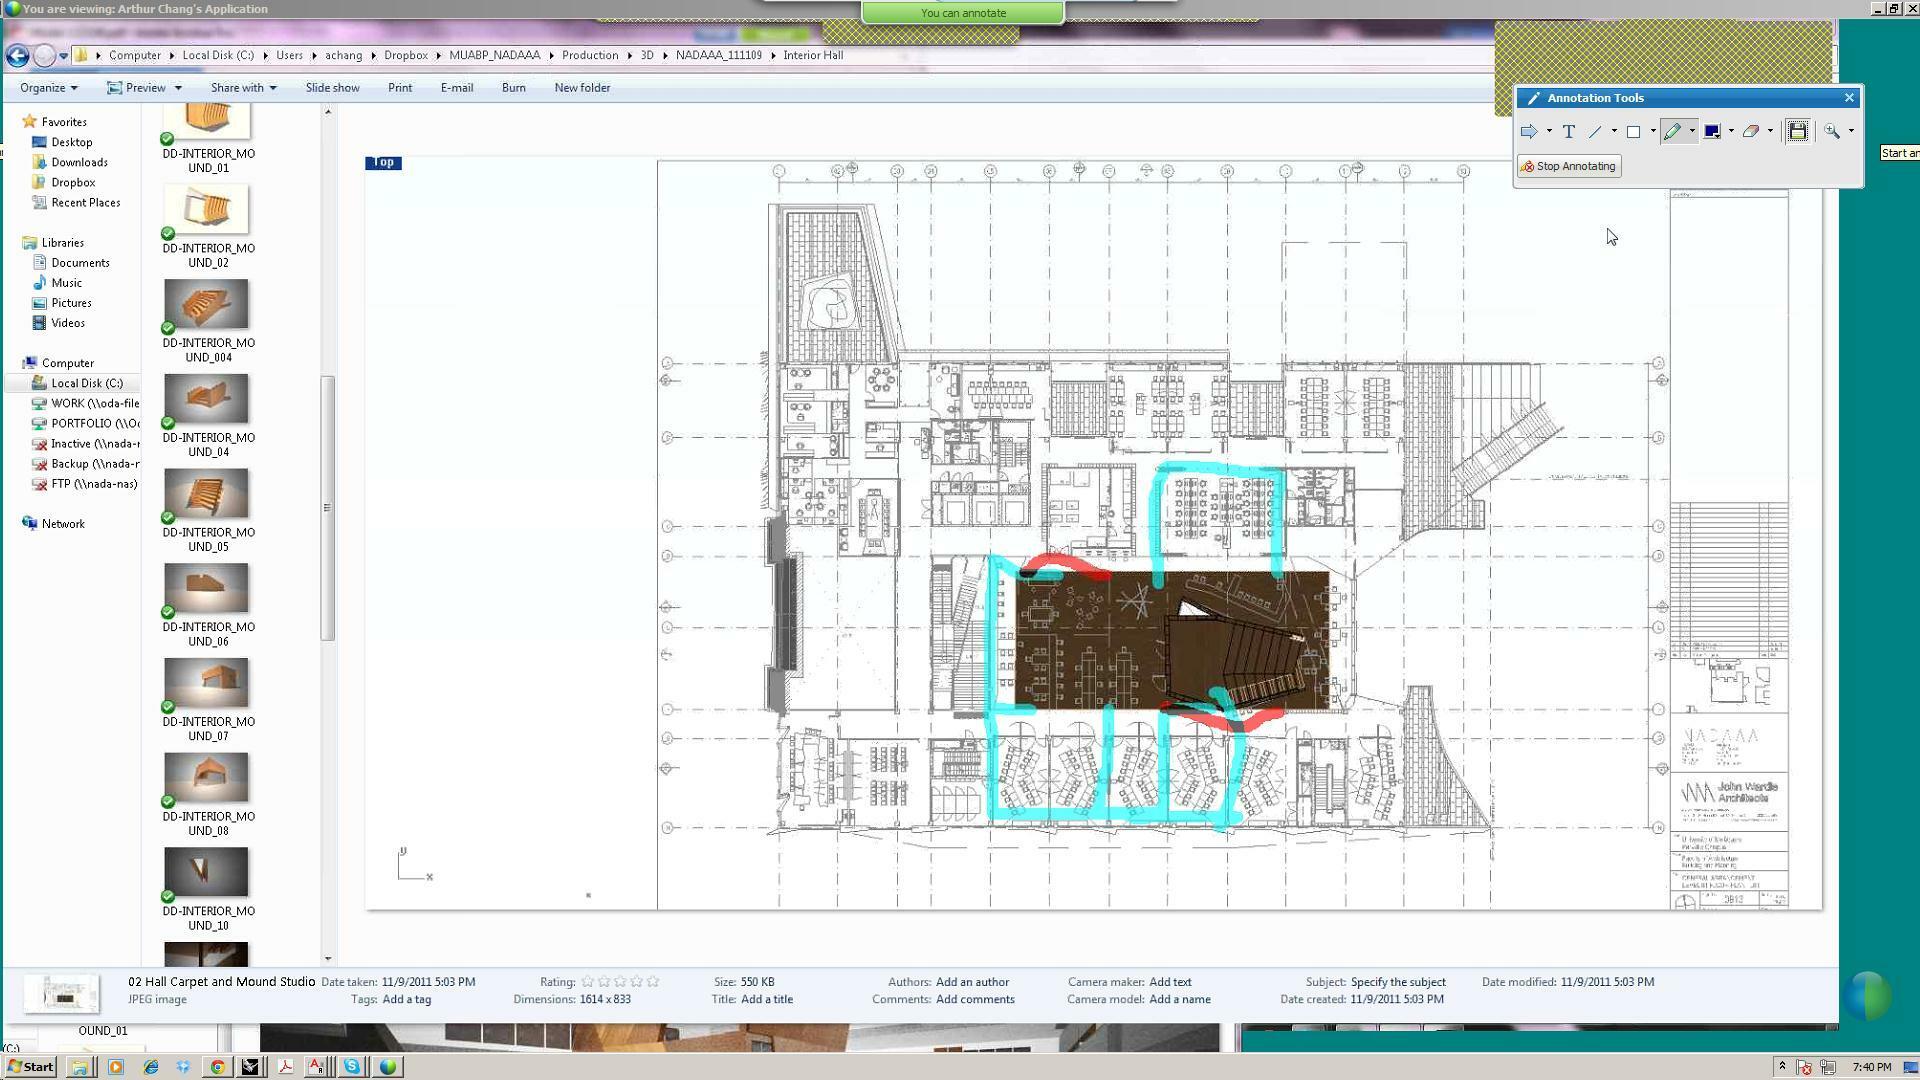Go back with the Explorer back arrow
1920x1080 pixels.
17,56
